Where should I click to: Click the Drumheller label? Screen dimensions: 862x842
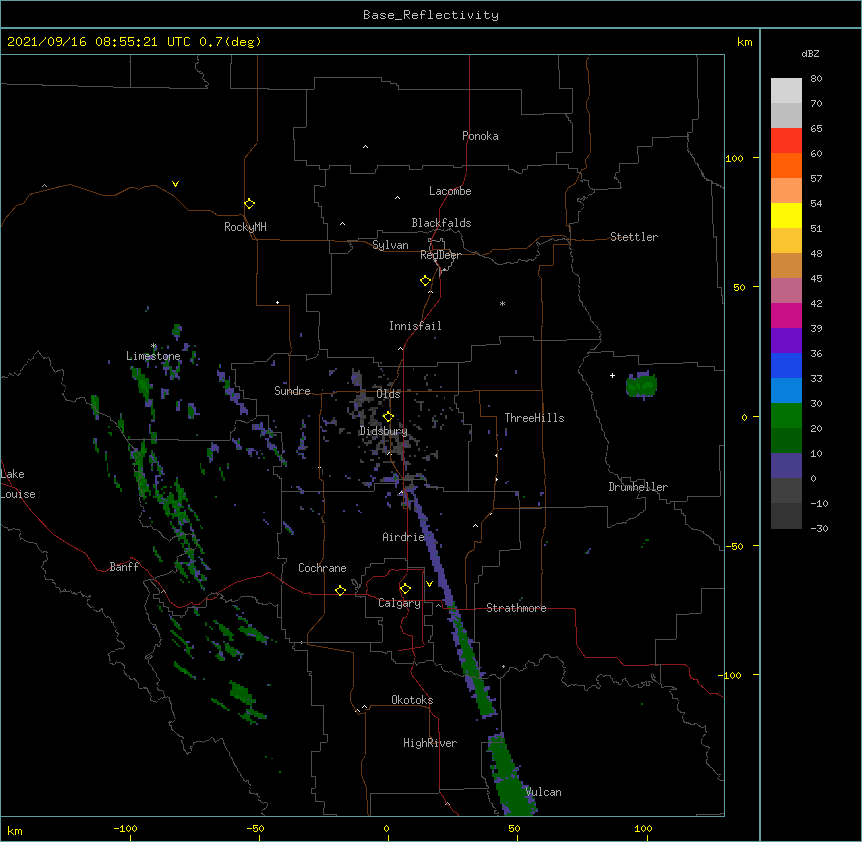pos(638,487)
